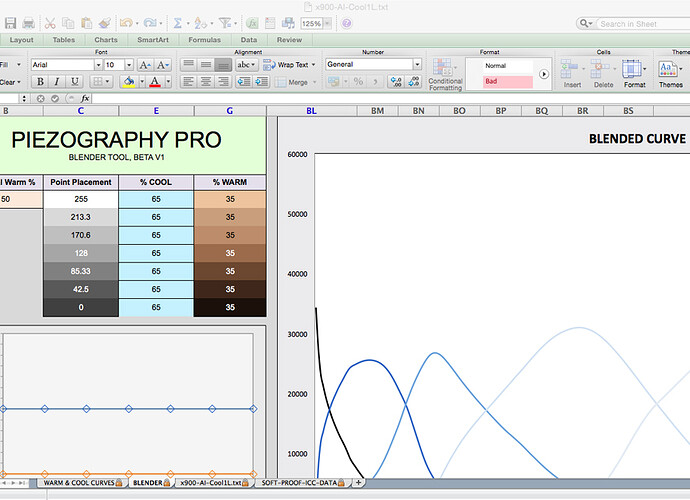Click the Insert cells icon
The image size is (690, 500).
tap(572, 72)
